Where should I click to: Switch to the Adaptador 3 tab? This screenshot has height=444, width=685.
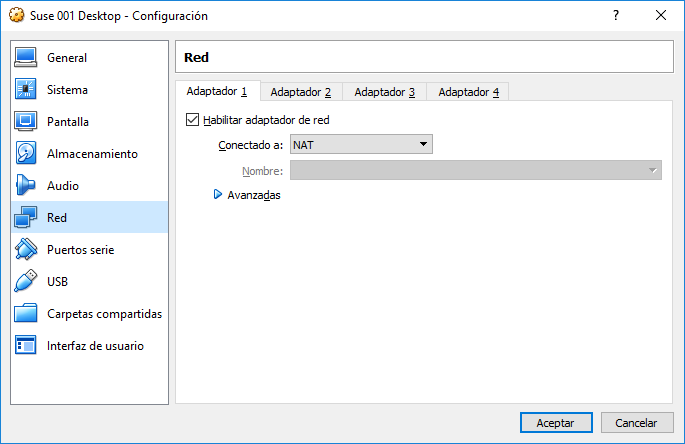[x=384, y=92]
